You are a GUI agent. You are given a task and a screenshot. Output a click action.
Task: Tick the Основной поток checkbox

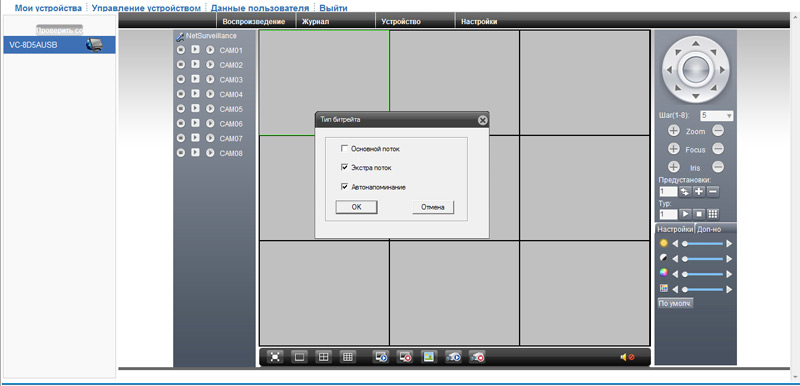pyautogui.click(x=344, y=149)
